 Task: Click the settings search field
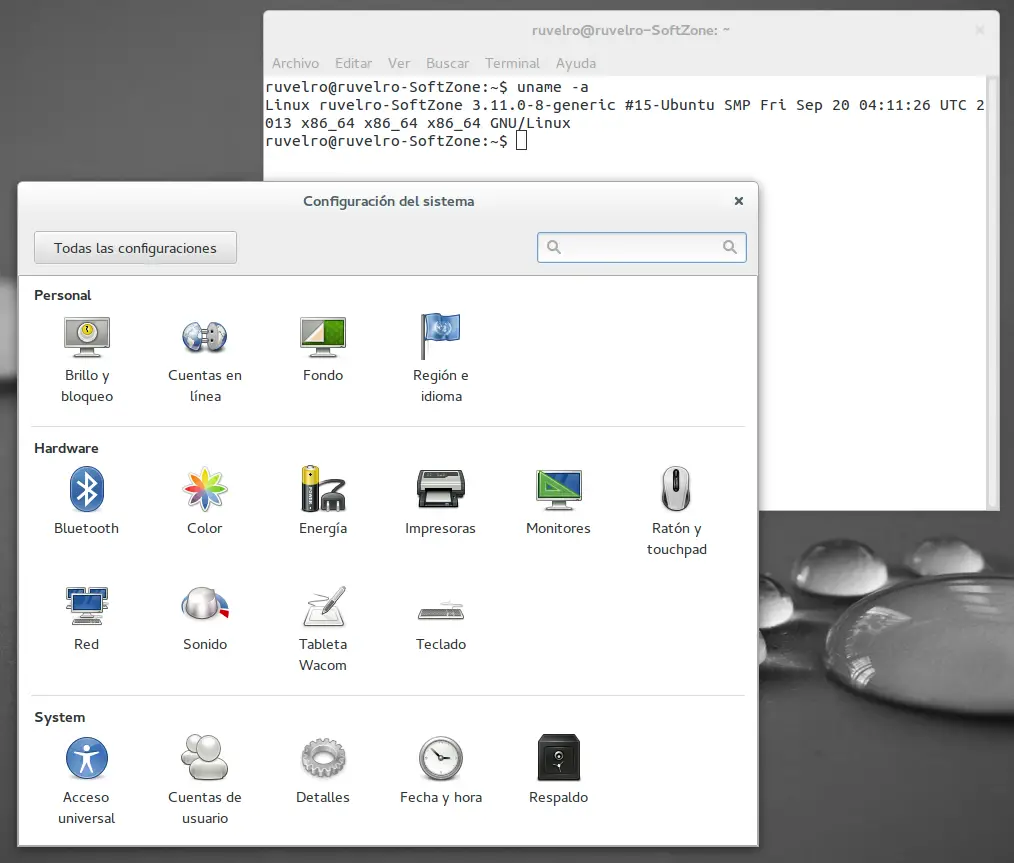point(642,247)
